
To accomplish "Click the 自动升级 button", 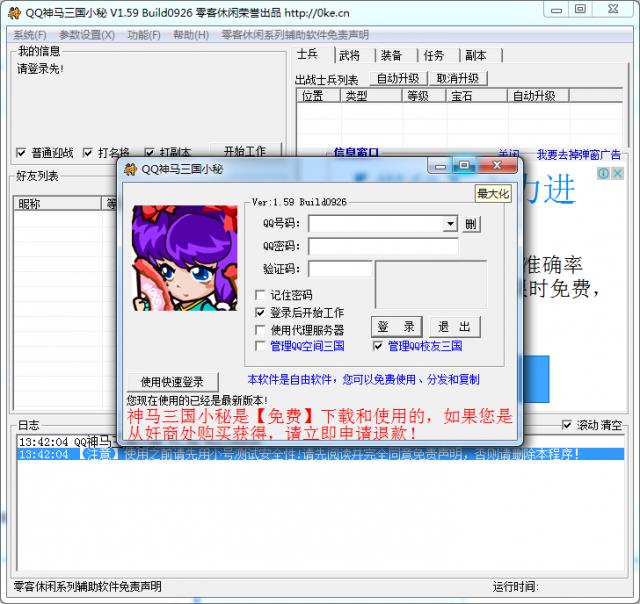I will pos(398,78).
